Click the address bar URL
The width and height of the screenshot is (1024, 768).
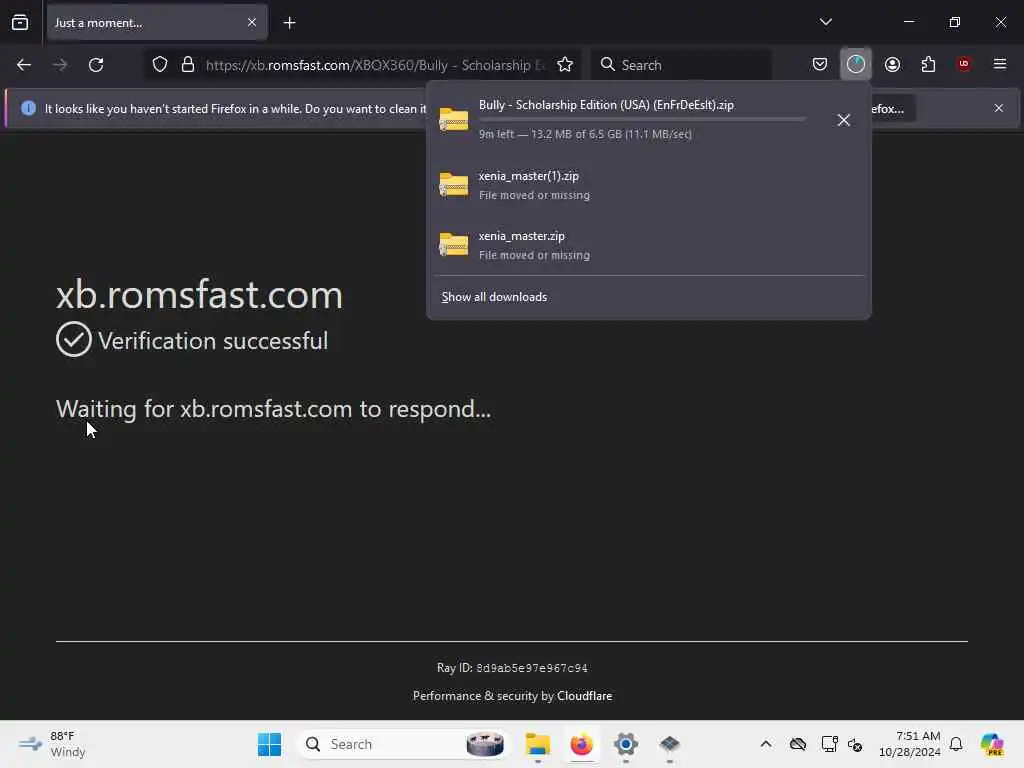[x=375, y=65]
